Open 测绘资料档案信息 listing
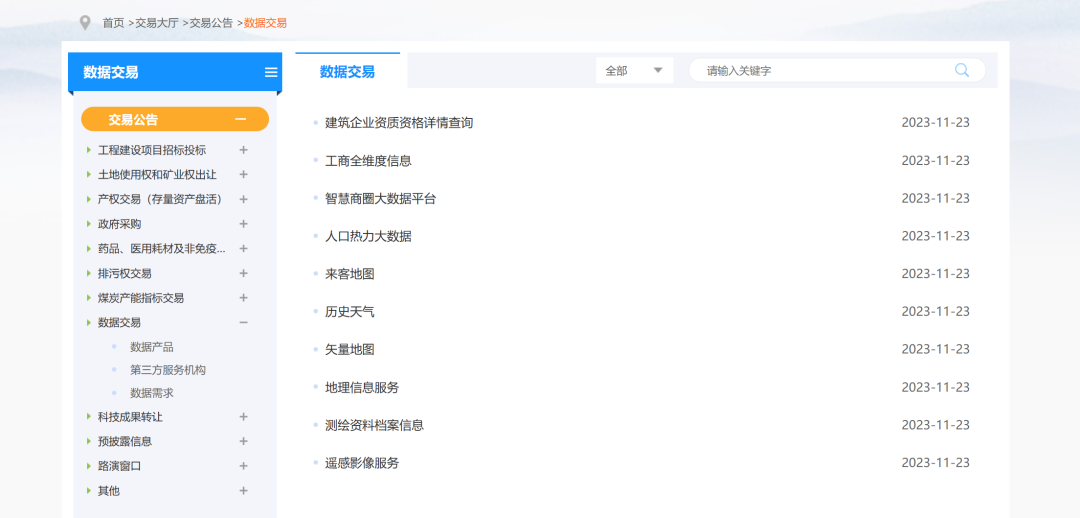 (375, 425)
